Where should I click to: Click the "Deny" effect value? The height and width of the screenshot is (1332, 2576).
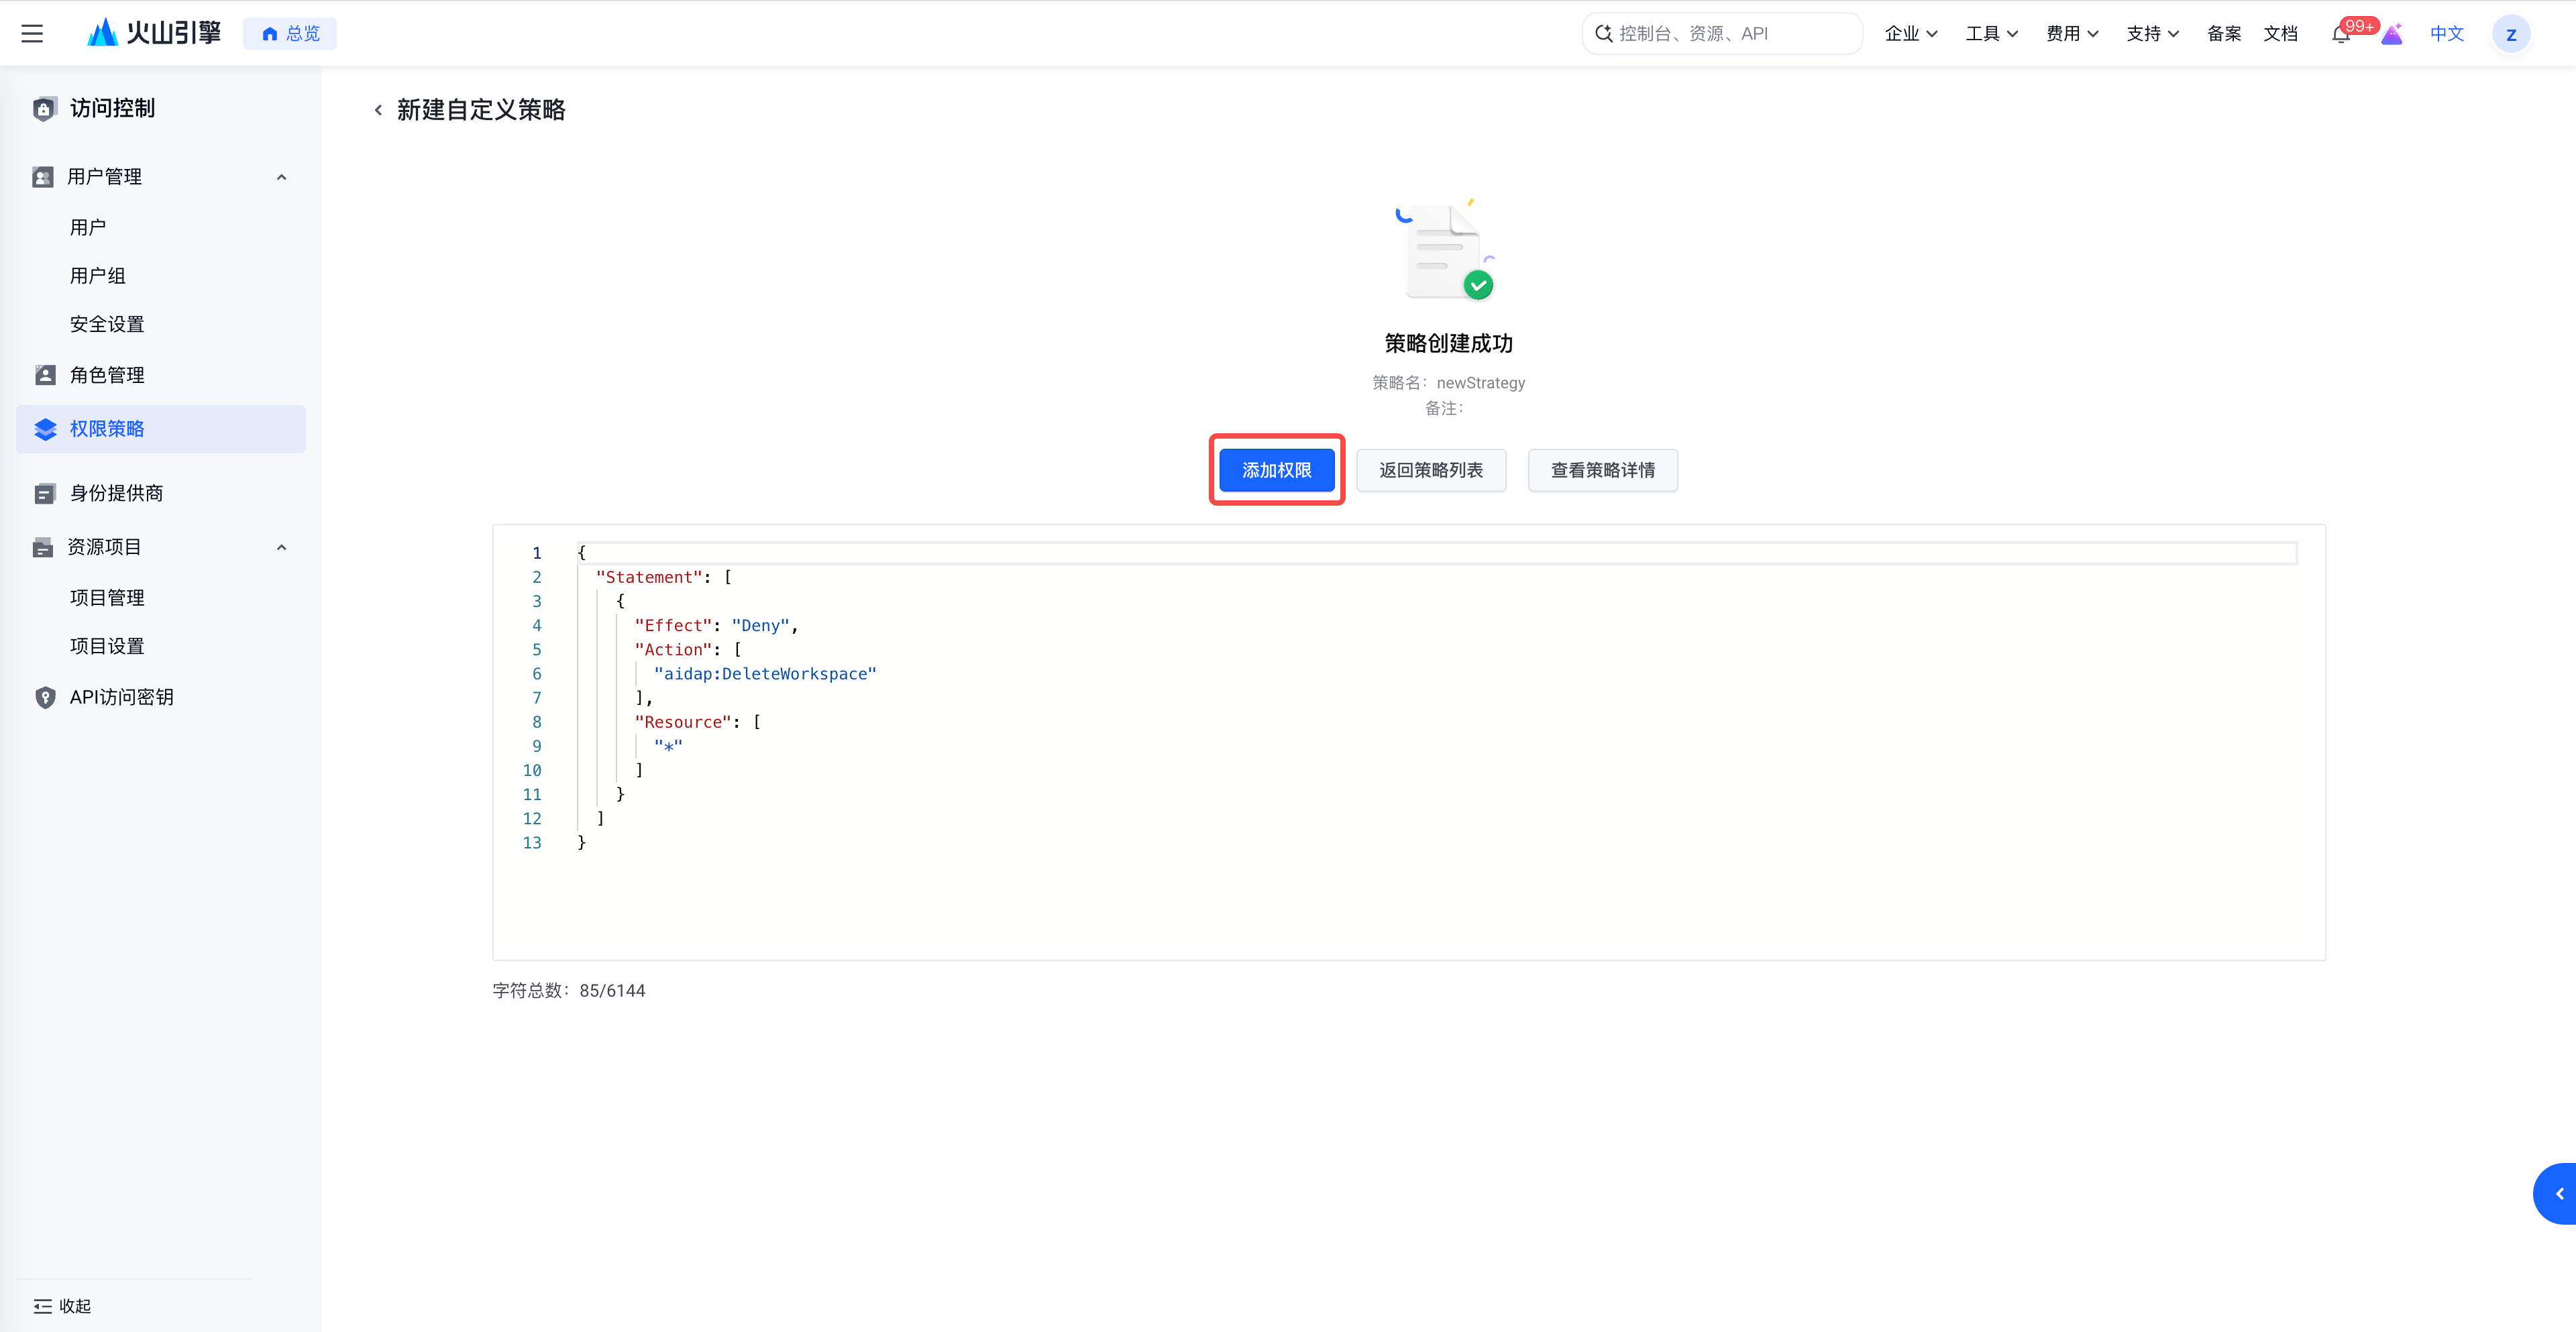760,626
